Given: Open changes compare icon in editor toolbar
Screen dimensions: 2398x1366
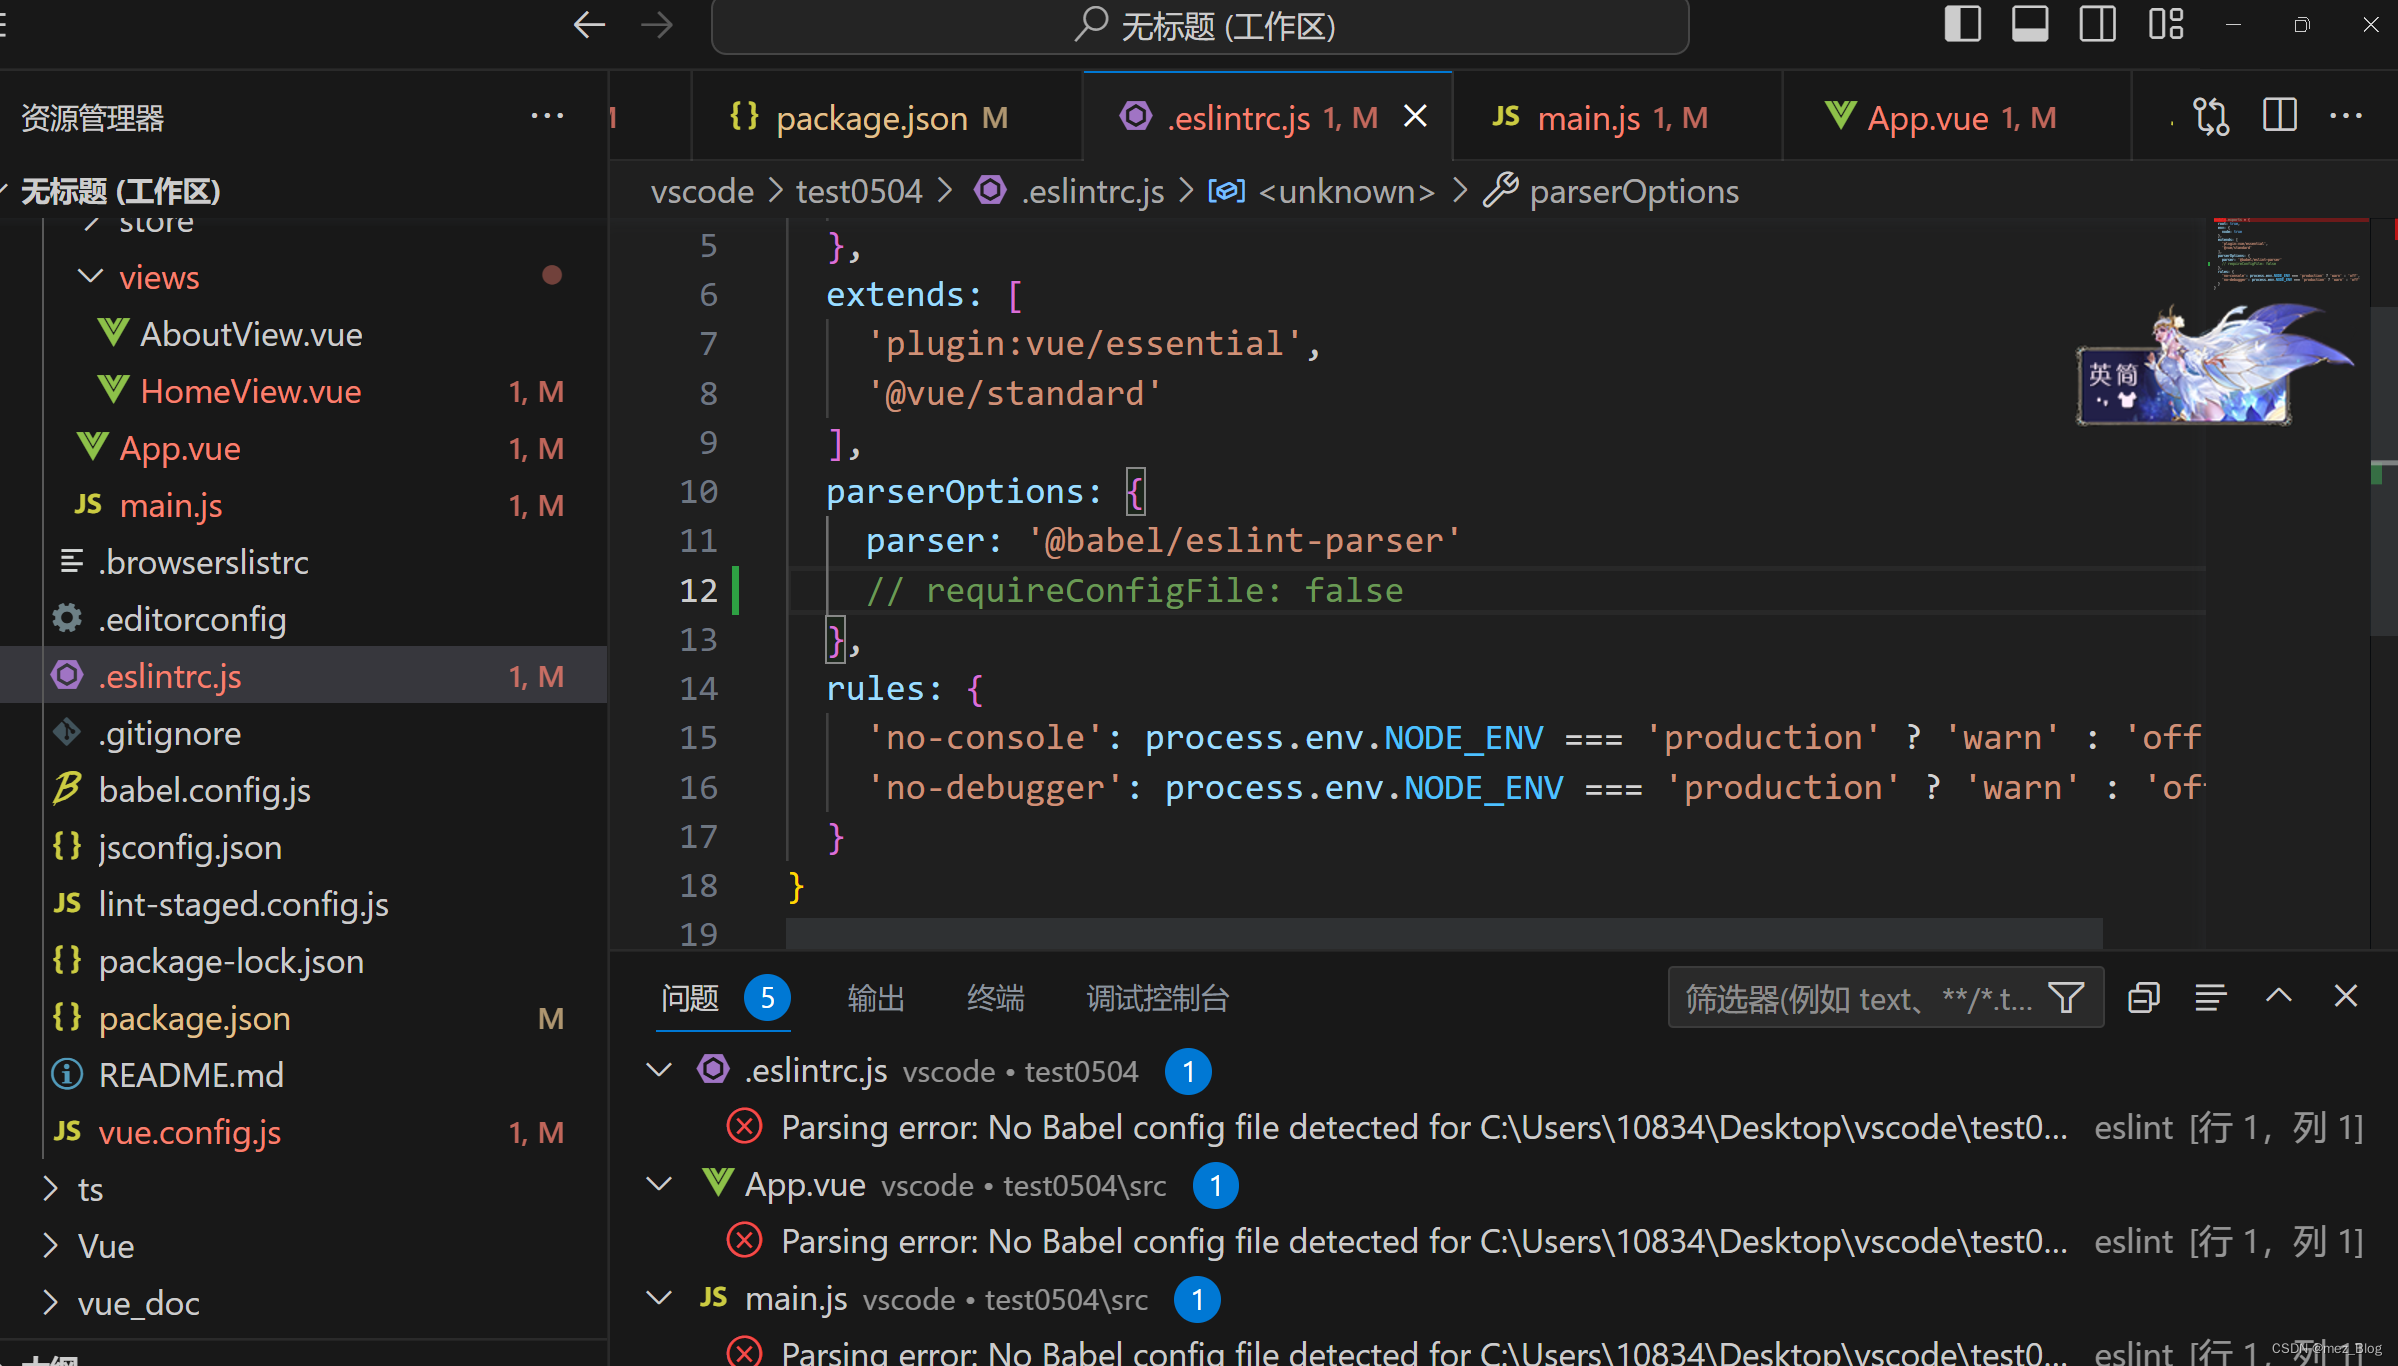Looking at the screenshot, I should click(2211, 117).
